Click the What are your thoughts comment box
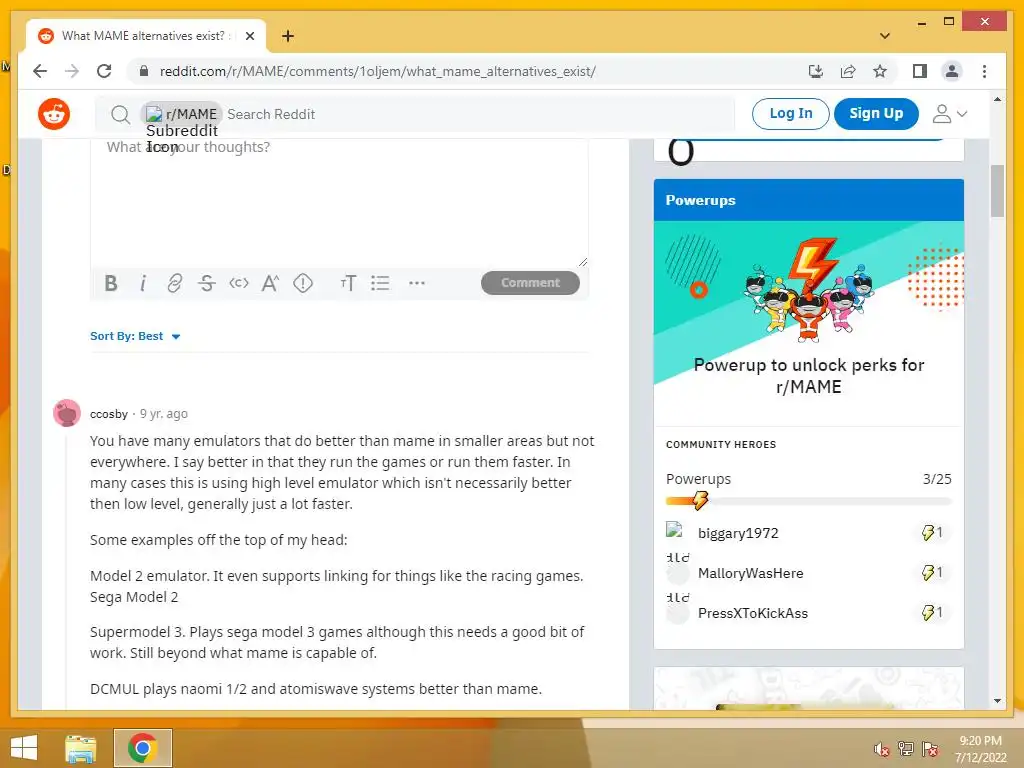 pos(339,202)
